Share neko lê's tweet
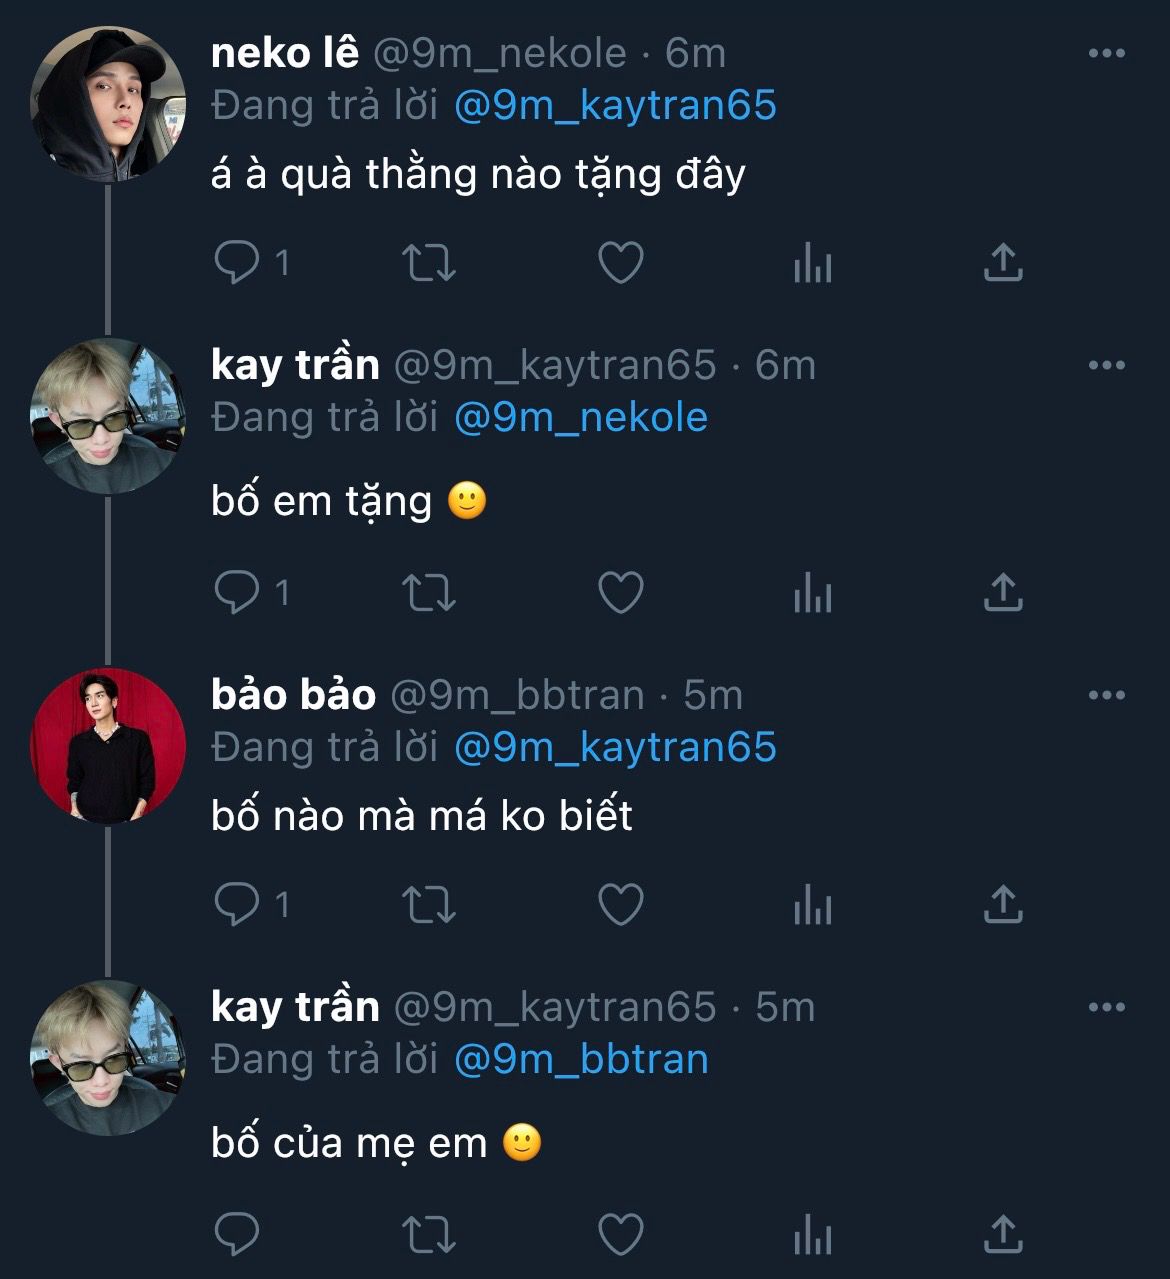The height and width of the screenshot is (1279, 1170). coord(1003,263)
